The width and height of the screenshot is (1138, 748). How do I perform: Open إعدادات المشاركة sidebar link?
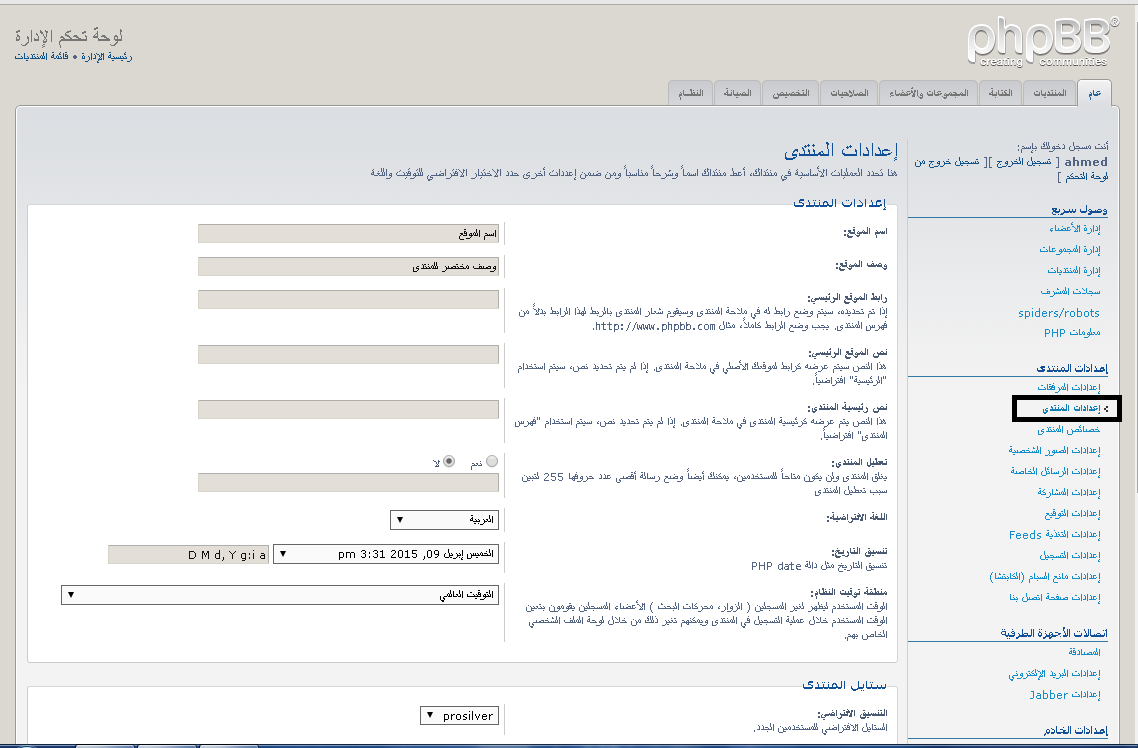tap(1068, 493)
